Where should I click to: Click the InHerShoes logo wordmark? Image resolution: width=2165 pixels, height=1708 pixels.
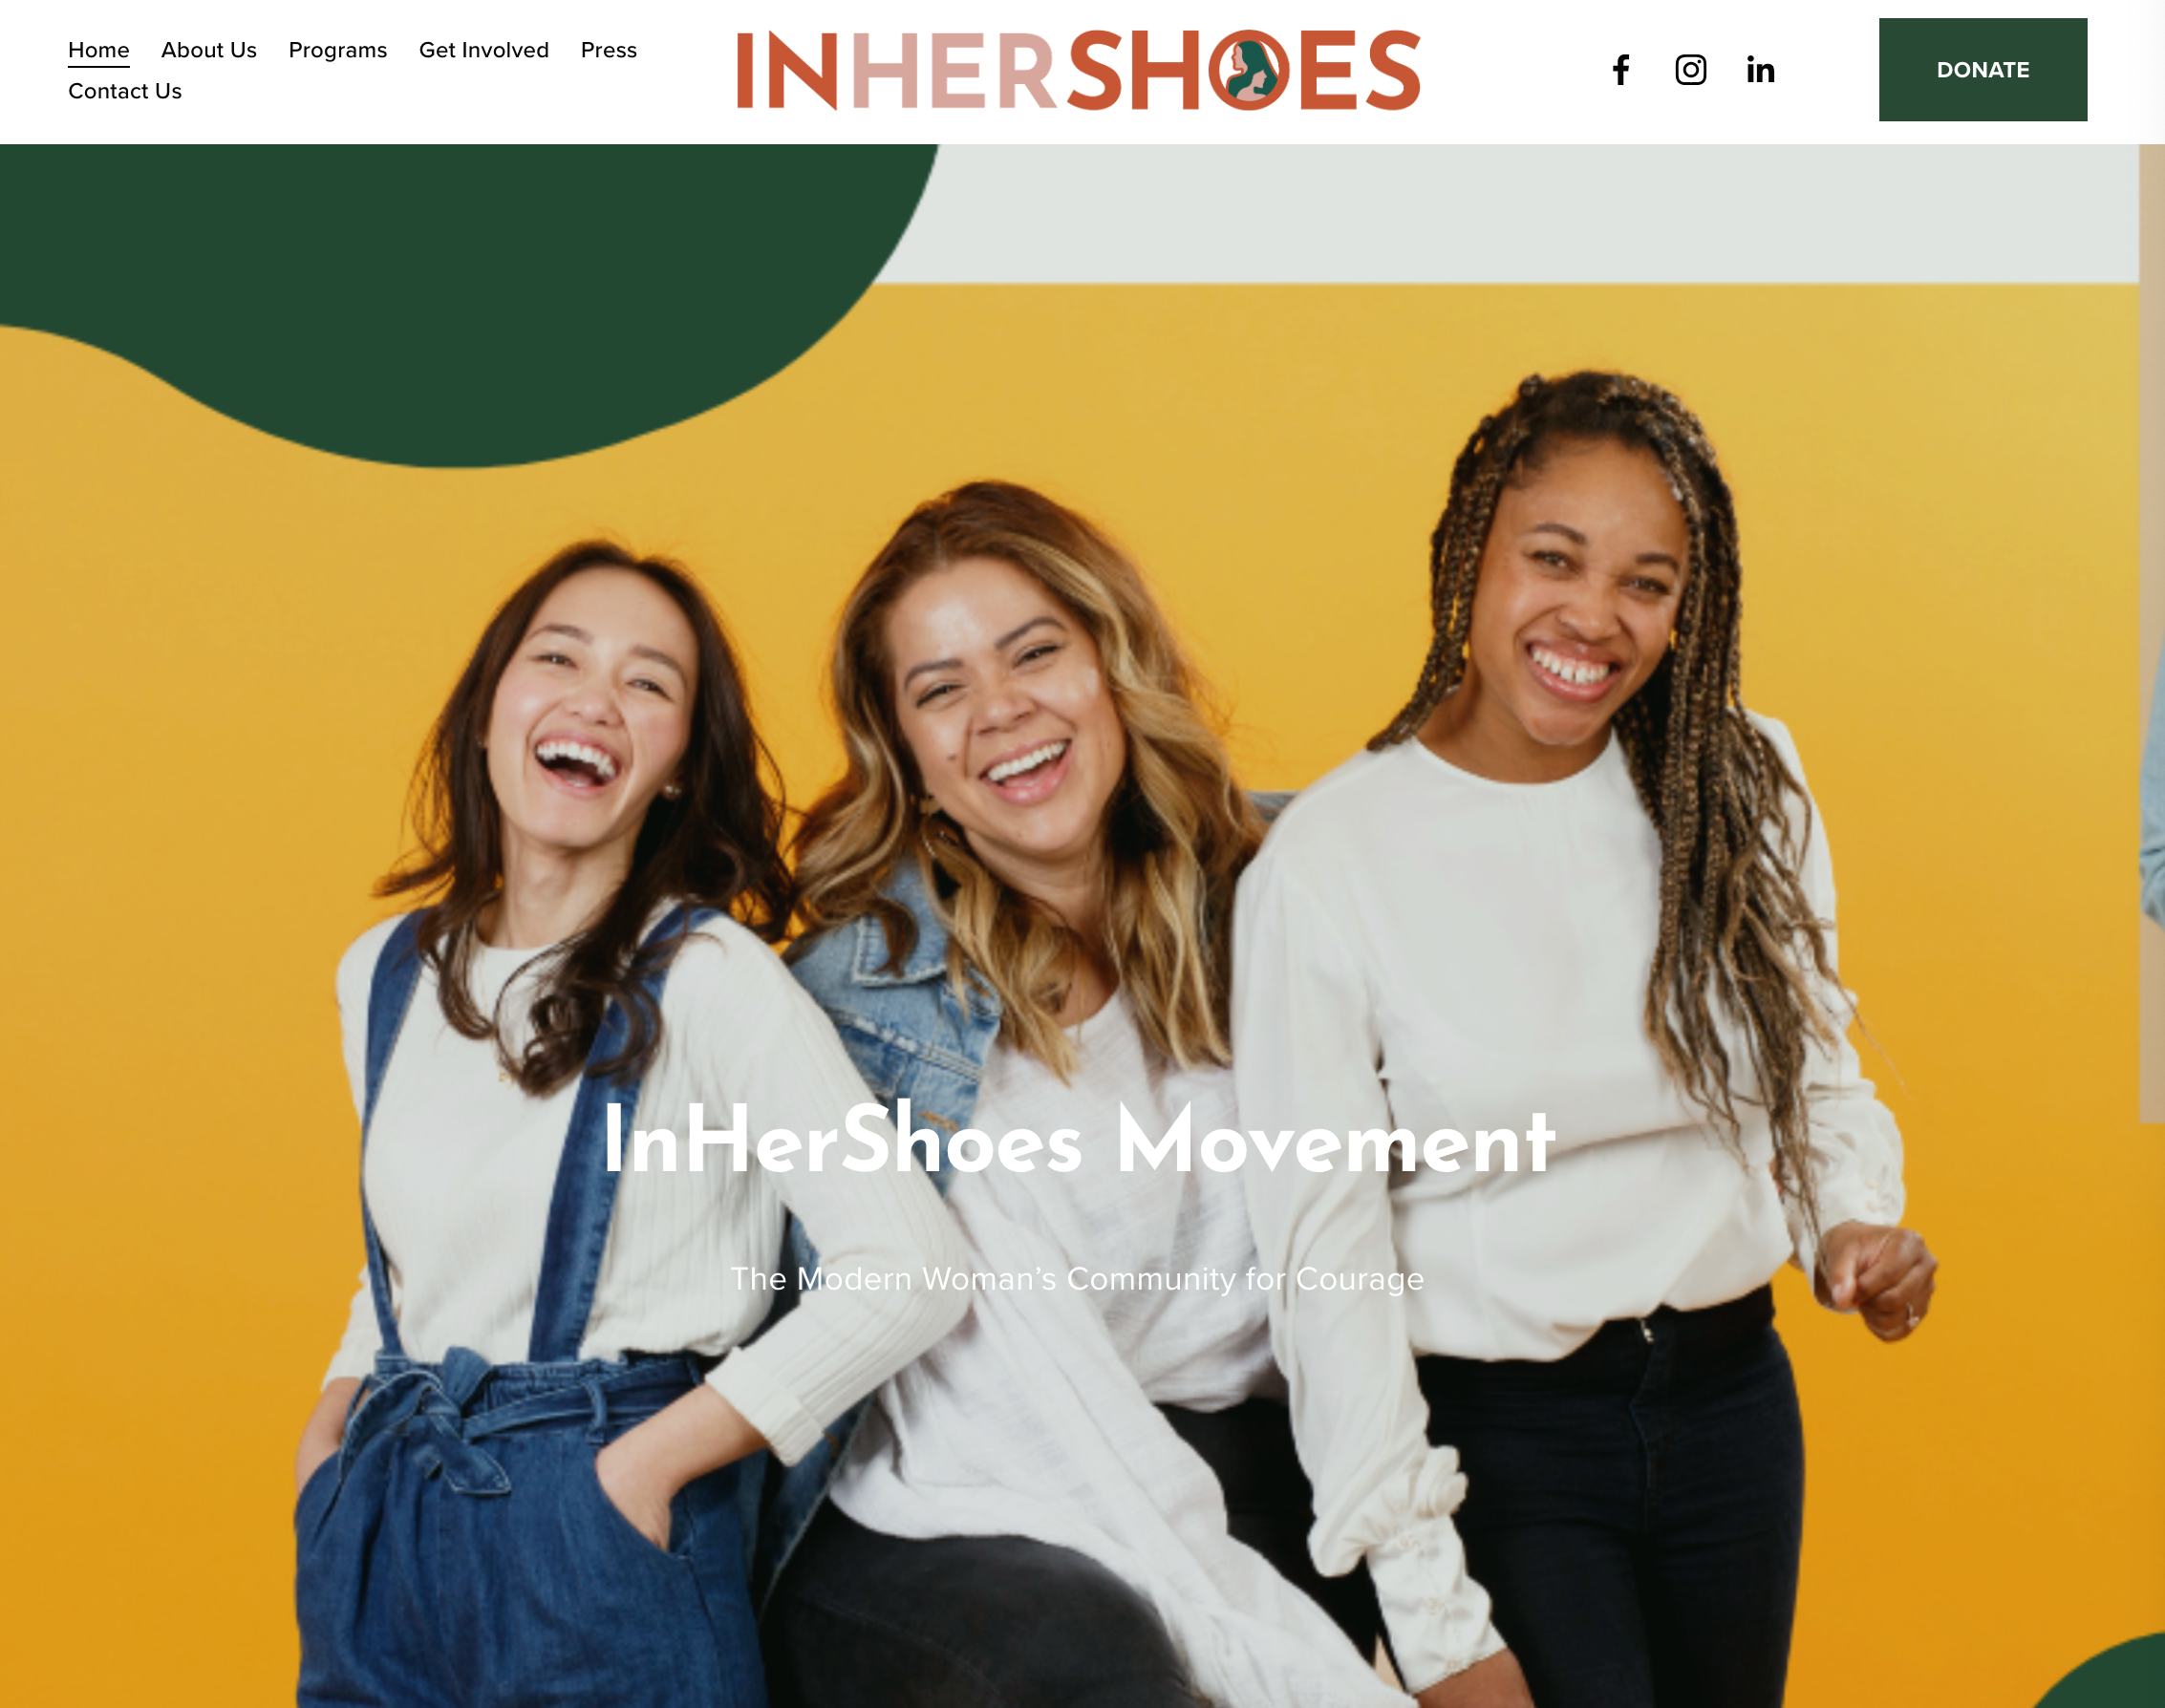(x=1079, y=70)
